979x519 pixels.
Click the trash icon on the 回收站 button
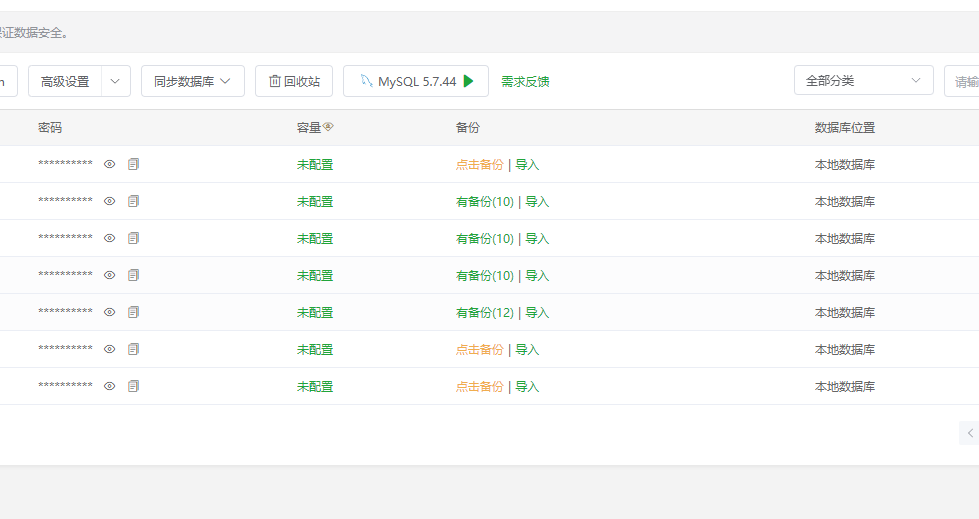pyautogui.click(x=275, y=81)
